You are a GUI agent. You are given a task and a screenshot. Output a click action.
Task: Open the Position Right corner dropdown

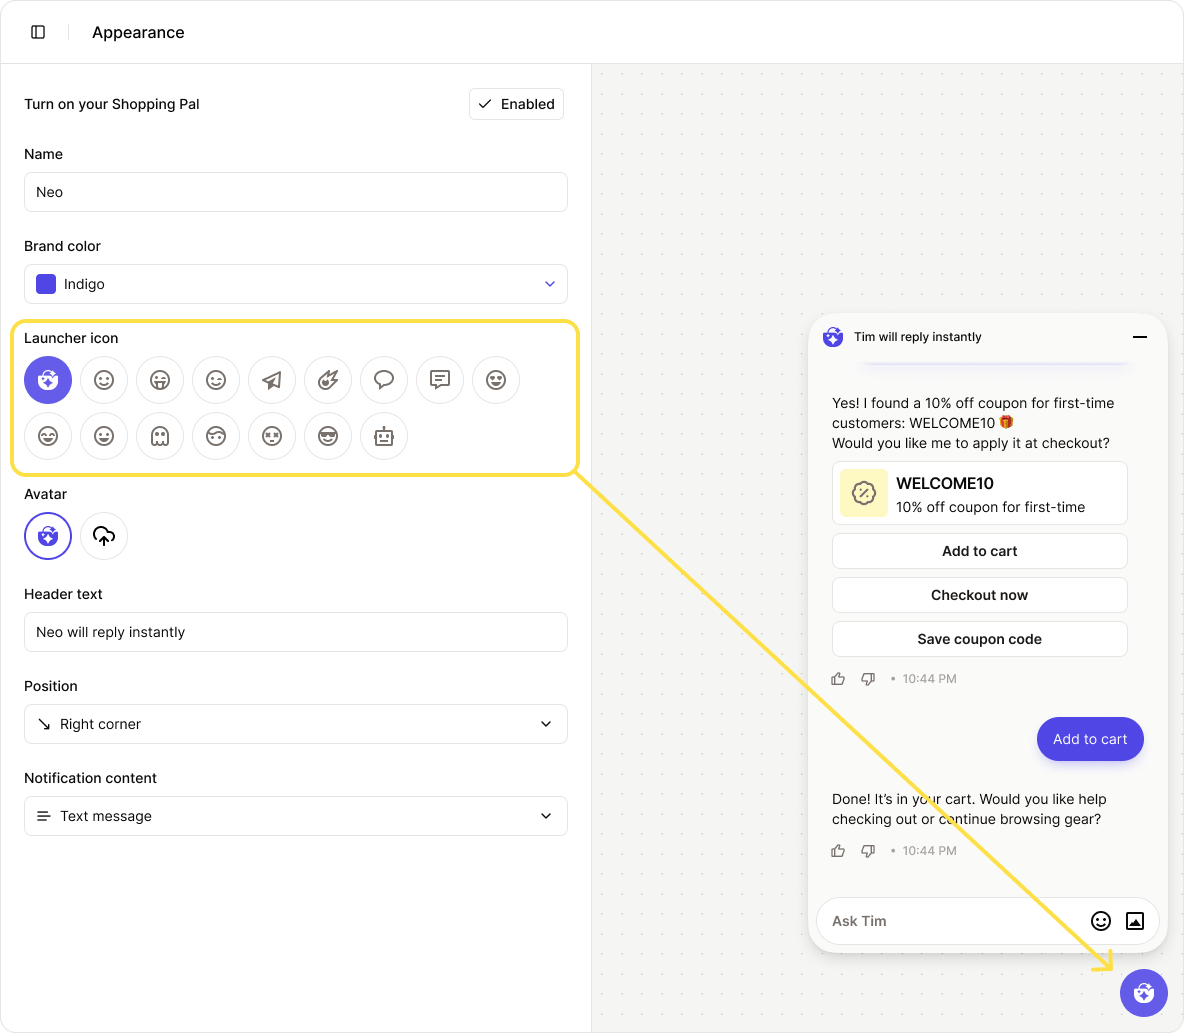click(296, 724)
